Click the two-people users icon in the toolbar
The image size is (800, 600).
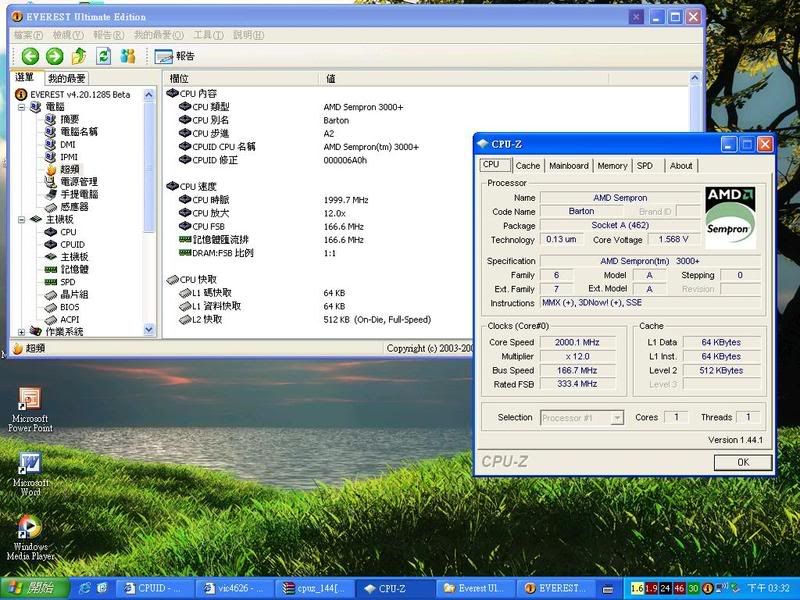click(128, 56)
